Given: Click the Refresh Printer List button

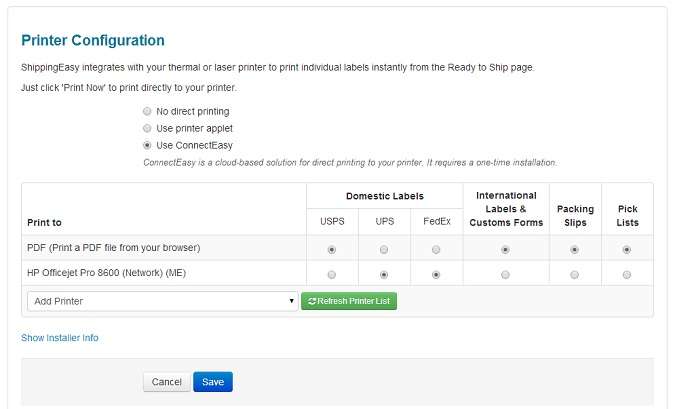Looking at the screenshot, I should 349,301.
